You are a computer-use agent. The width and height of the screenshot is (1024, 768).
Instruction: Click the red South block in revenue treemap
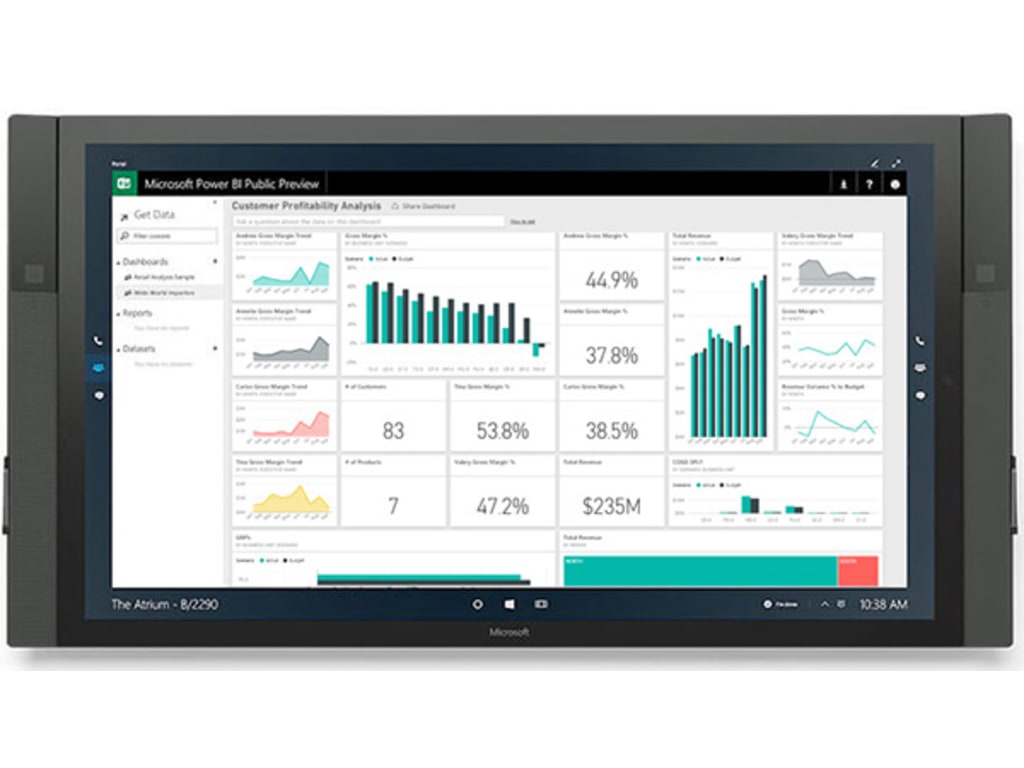click(x=858, y=571)
